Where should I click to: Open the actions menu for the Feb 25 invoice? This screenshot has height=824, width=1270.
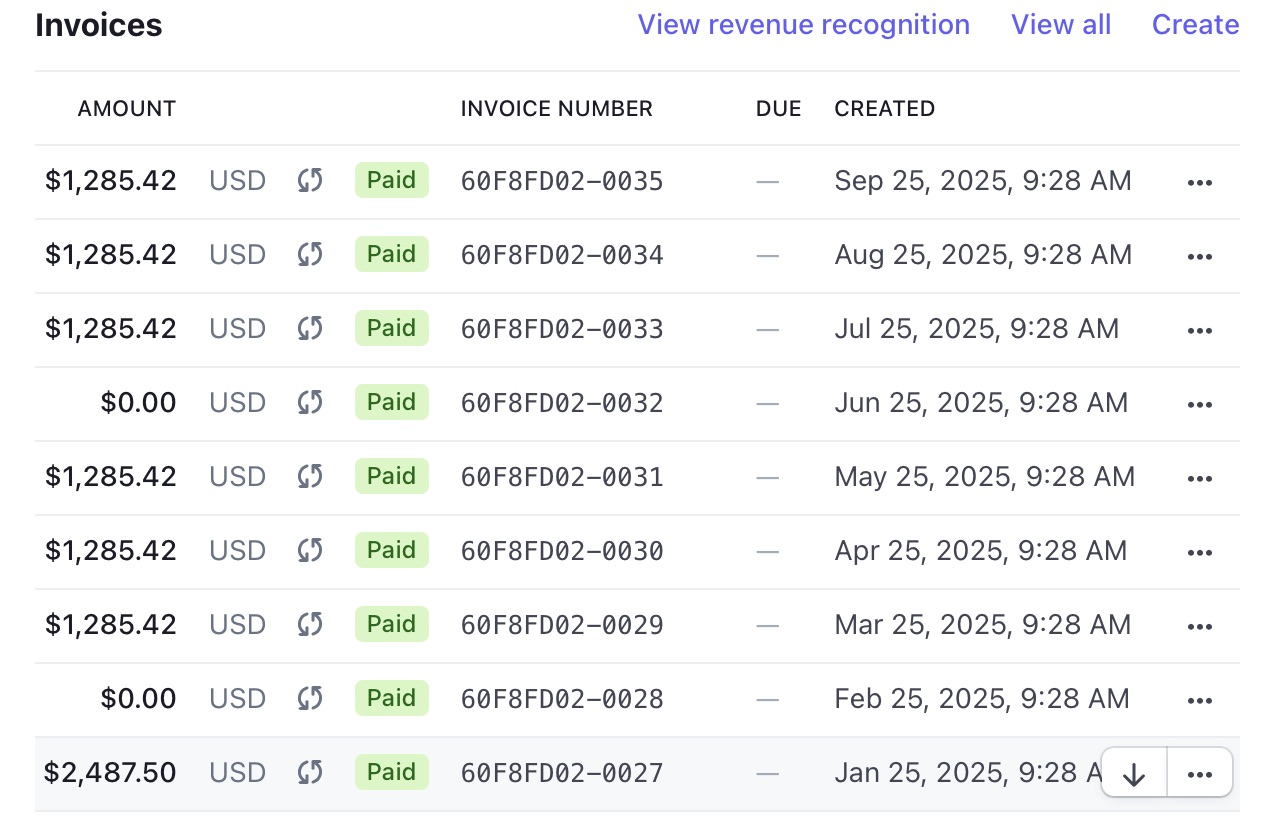coord(1199,698)
